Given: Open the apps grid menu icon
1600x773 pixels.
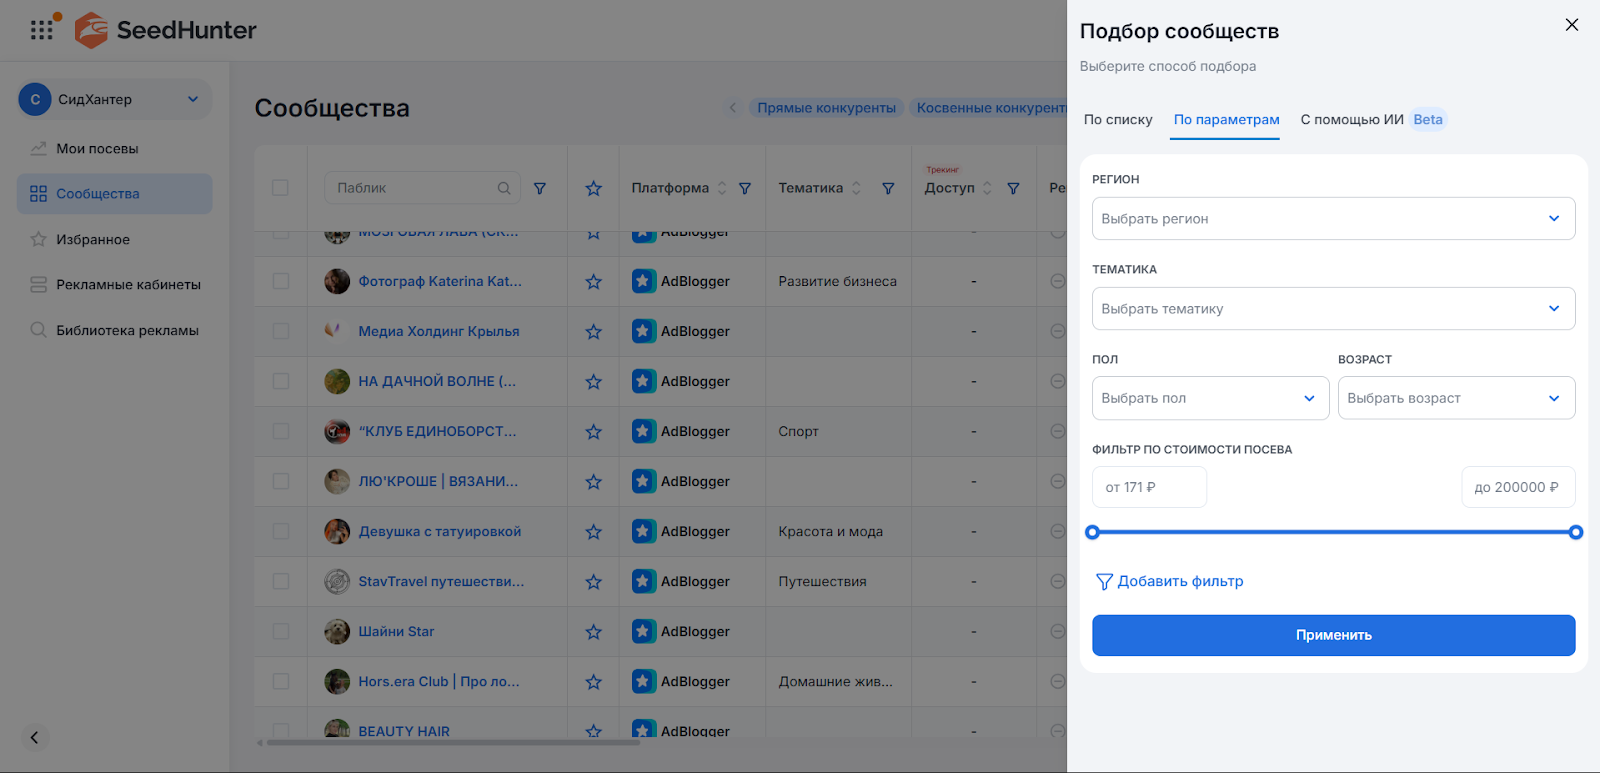Looking at the screenshot, I should click(x=41, y=30).
